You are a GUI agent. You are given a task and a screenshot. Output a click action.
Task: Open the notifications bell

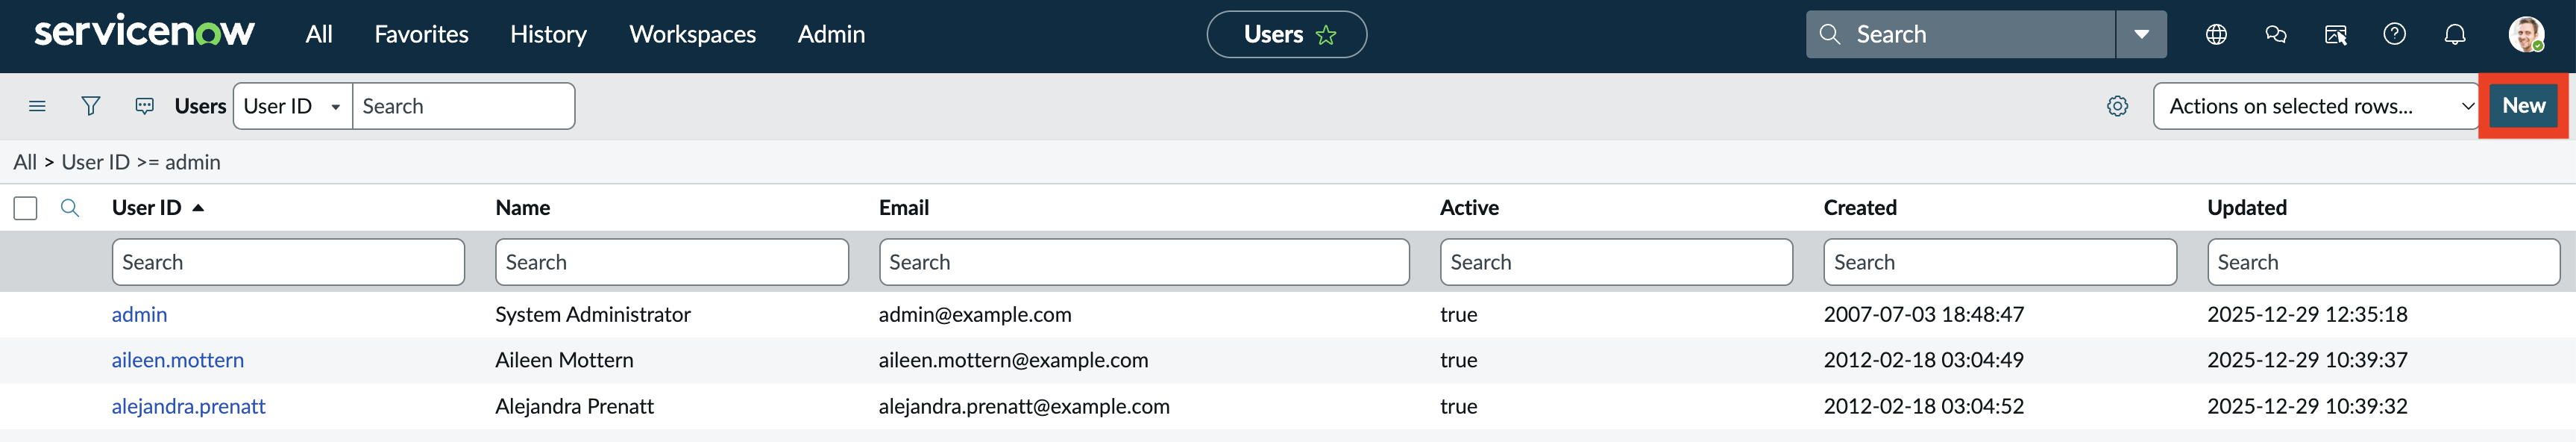(2454, 35)
